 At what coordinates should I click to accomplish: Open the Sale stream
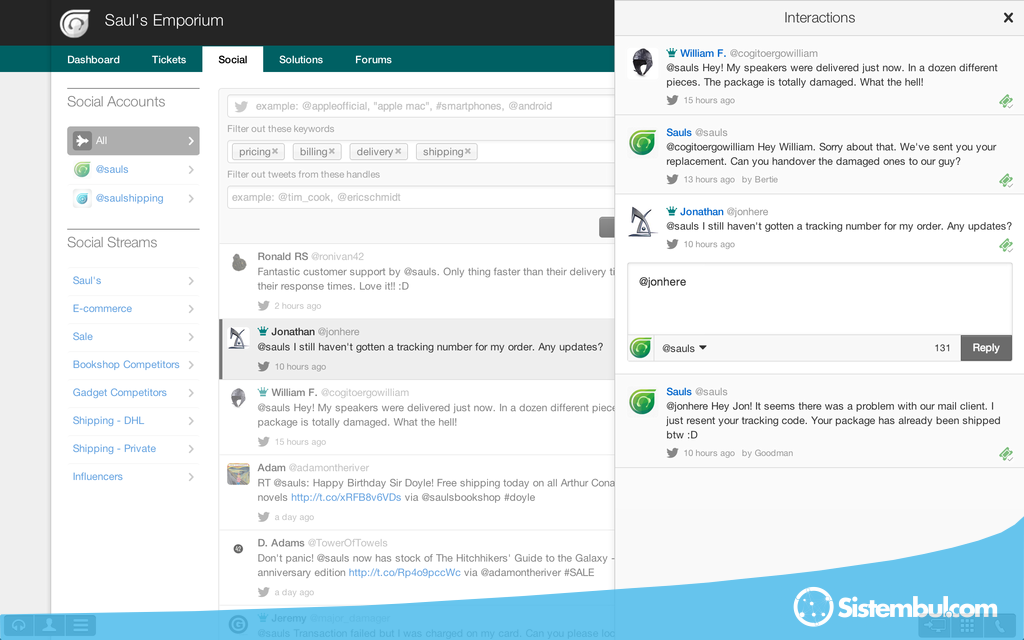[82, 336]
